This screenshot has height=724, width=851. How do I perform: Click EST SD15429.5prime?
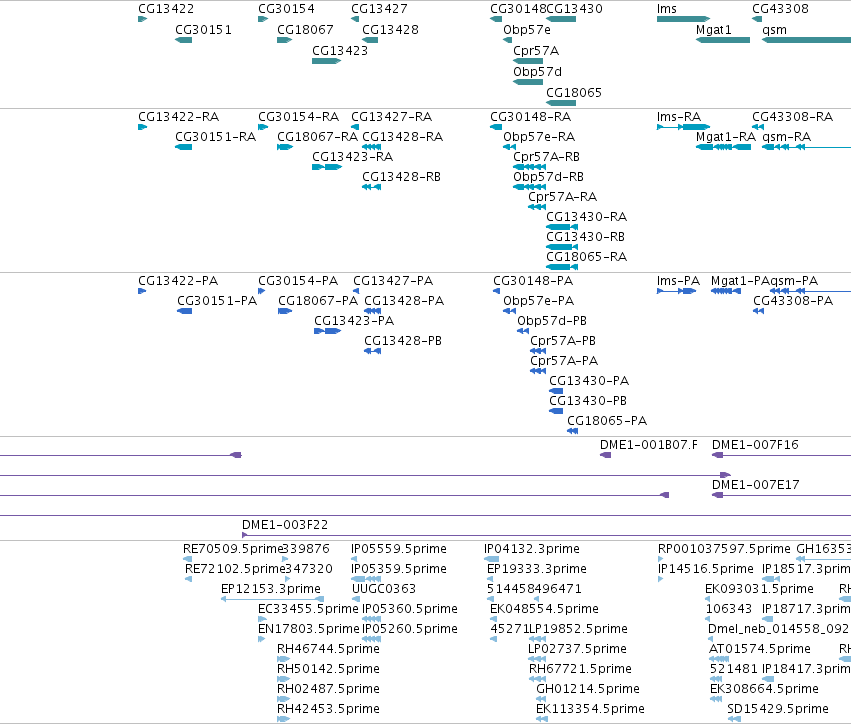[734, 719]
